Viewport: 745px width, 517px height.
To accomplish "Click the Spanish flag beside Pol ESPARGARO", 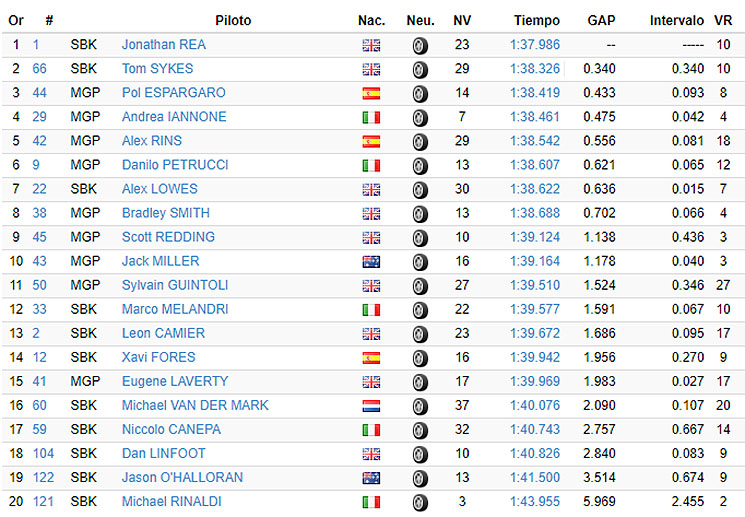I will click(x=371, y=94).
